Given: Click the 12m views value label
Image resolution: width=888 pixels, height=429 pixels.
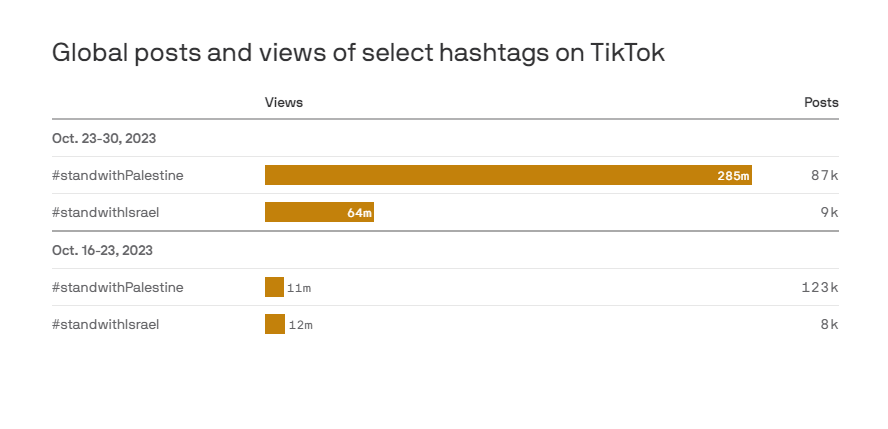Looking at the screenshot, I should pos(300,325).
